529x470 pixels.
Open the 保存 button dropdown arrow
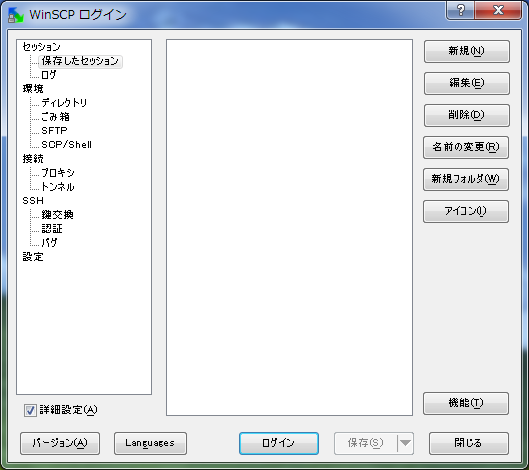(x=406, y=443)
